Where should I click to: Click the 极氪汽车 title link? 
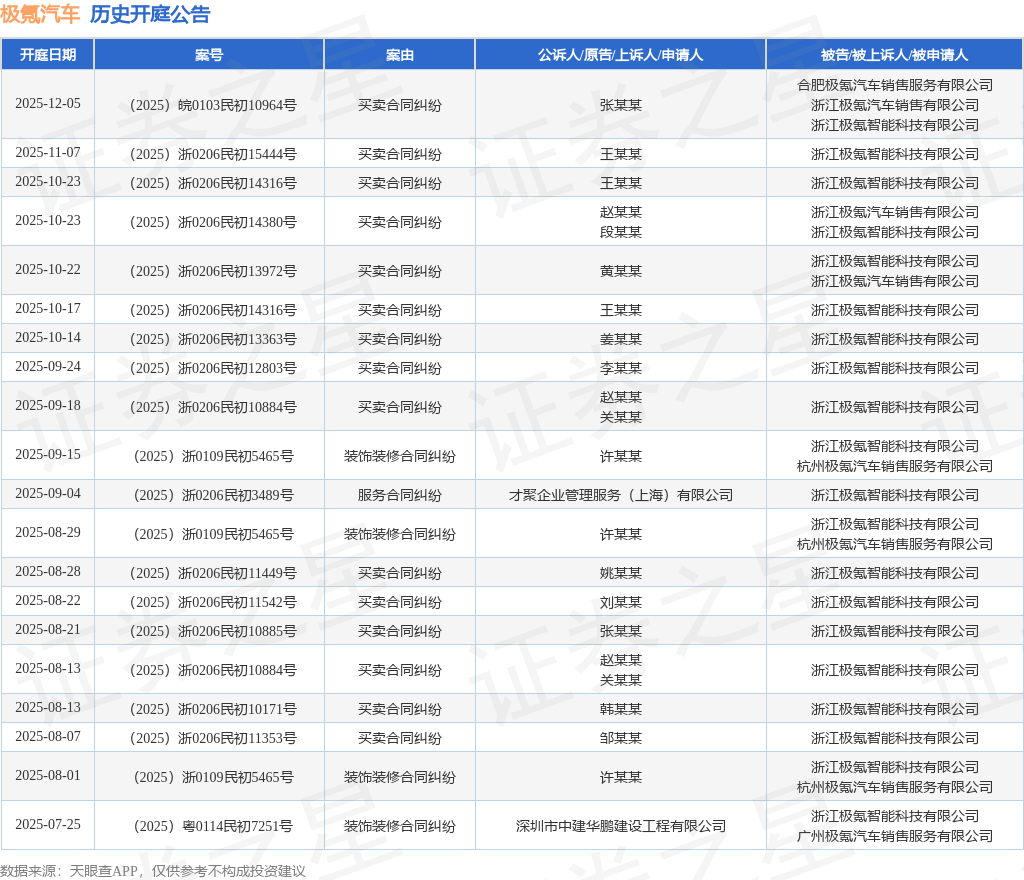coord(40,14)
